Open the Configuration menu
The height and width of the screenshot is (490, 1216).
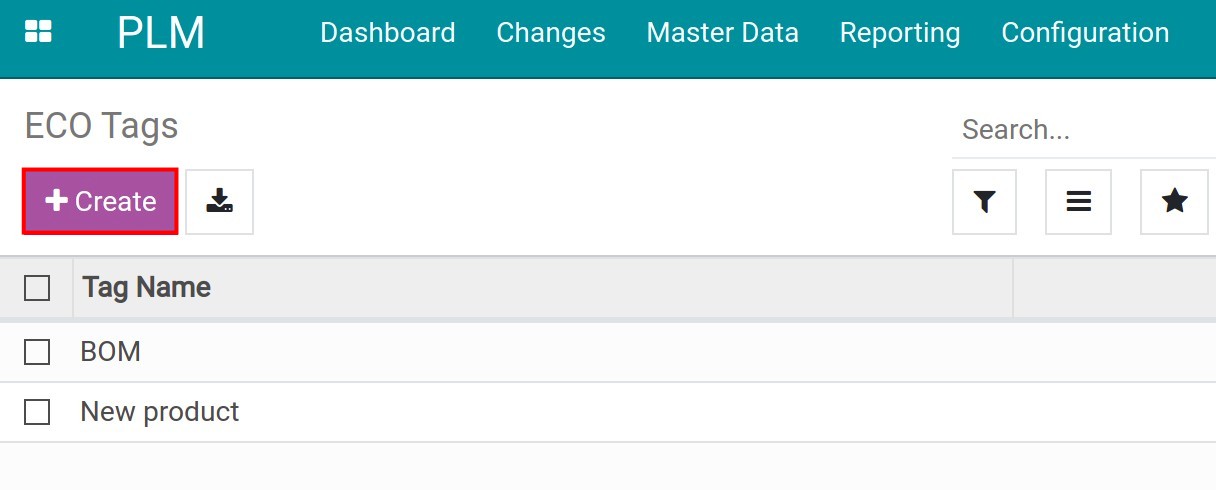[1084, 33]
